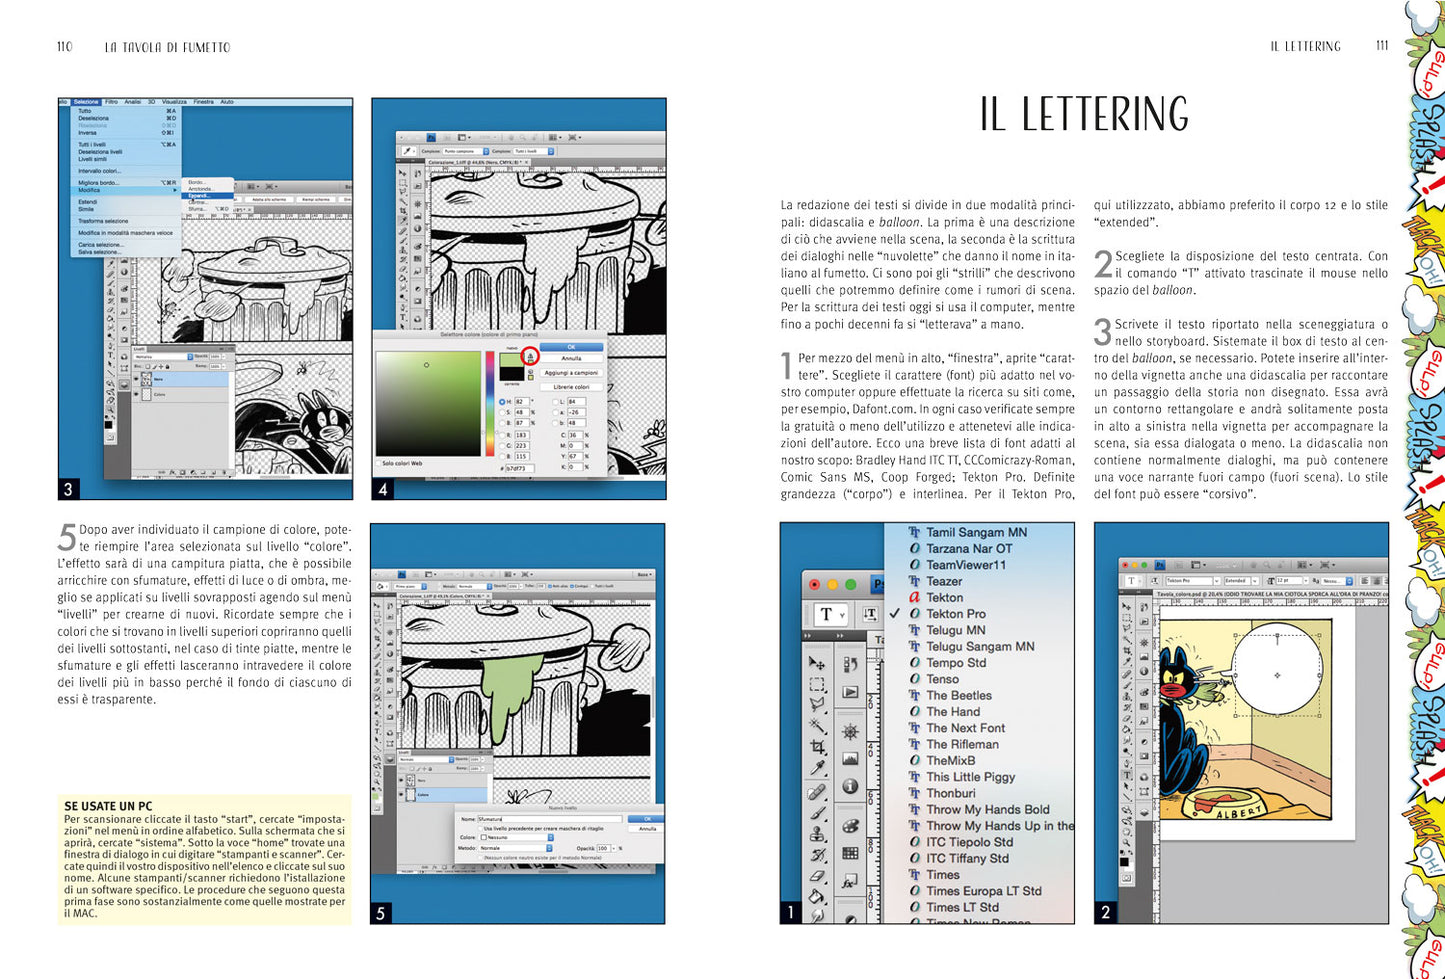Select the History Brush tool in screenshot 1

pos(817,855)
